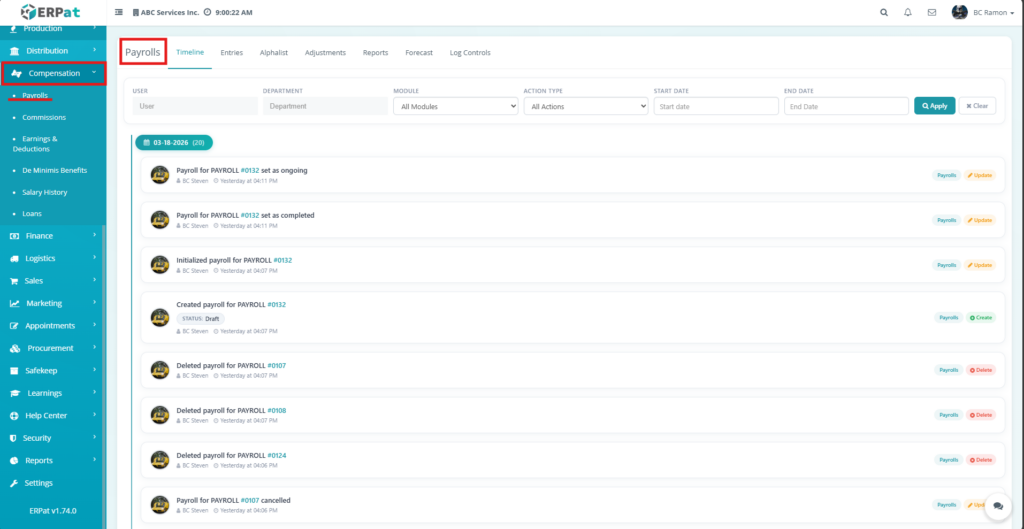The width and height of the screenshot is (1024, 529).
Task: Open Salary History in the sidebar
Action: [x=45, y=192]
